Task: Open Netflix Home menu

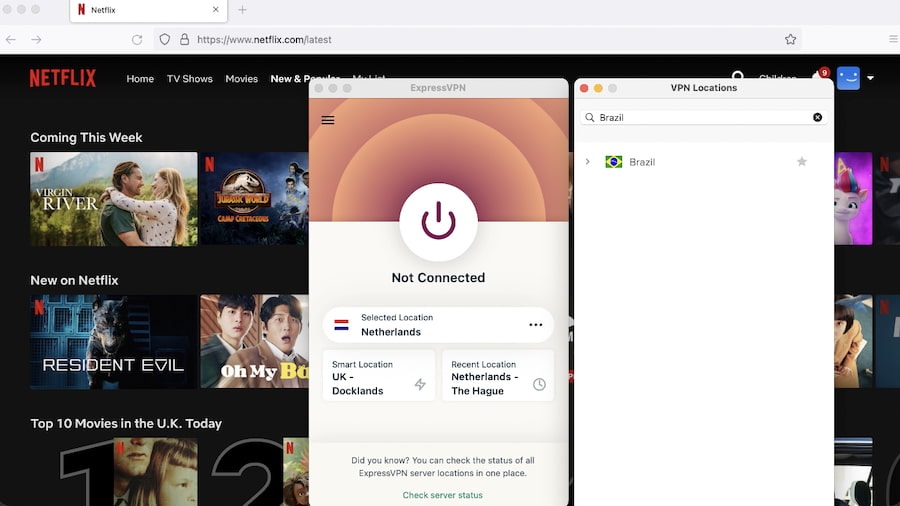Action: click(140, 79)
